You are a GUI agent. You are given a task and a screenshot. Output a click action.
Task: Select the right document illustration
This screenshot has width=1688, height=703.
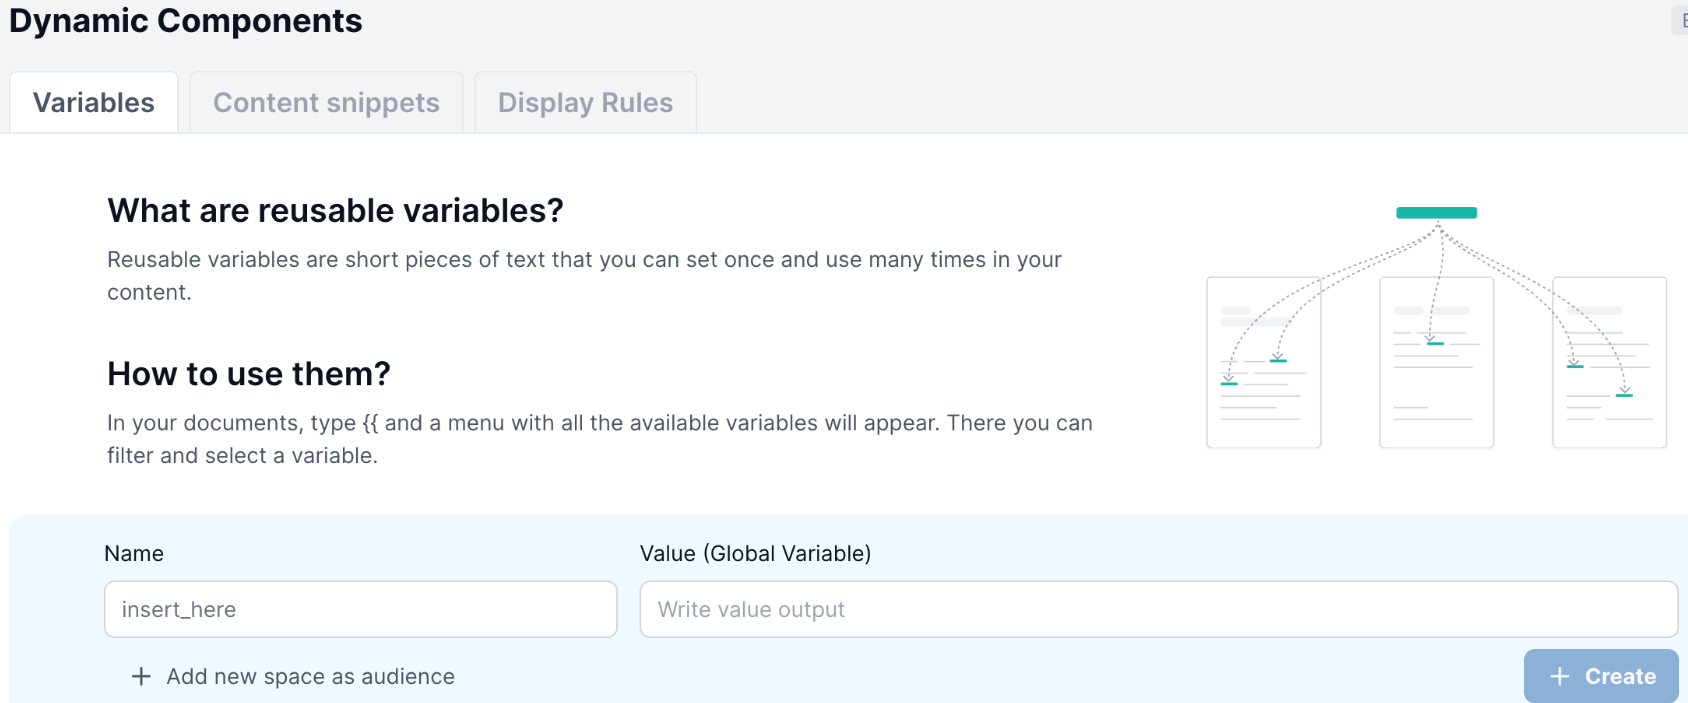(x=1609, y=362)
